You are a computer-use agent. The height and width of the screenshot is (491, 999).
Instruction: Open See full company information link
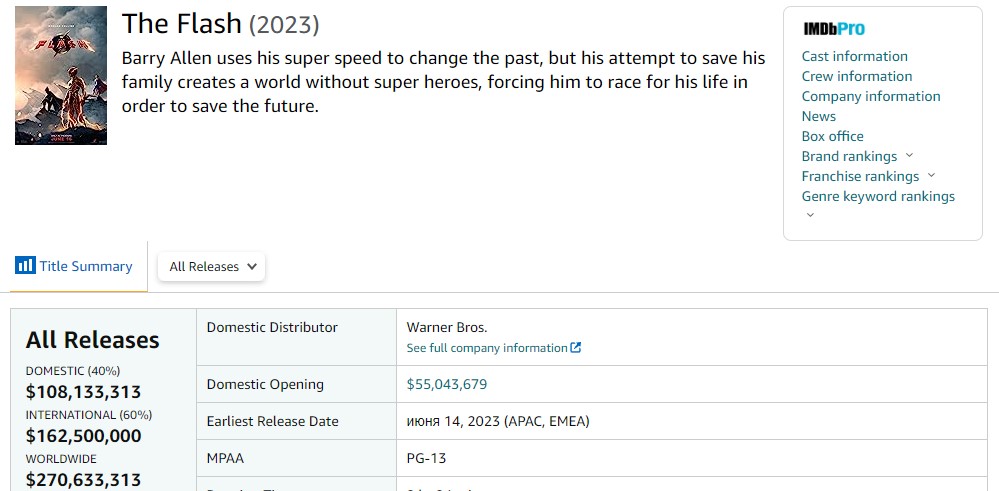[487, 348]
